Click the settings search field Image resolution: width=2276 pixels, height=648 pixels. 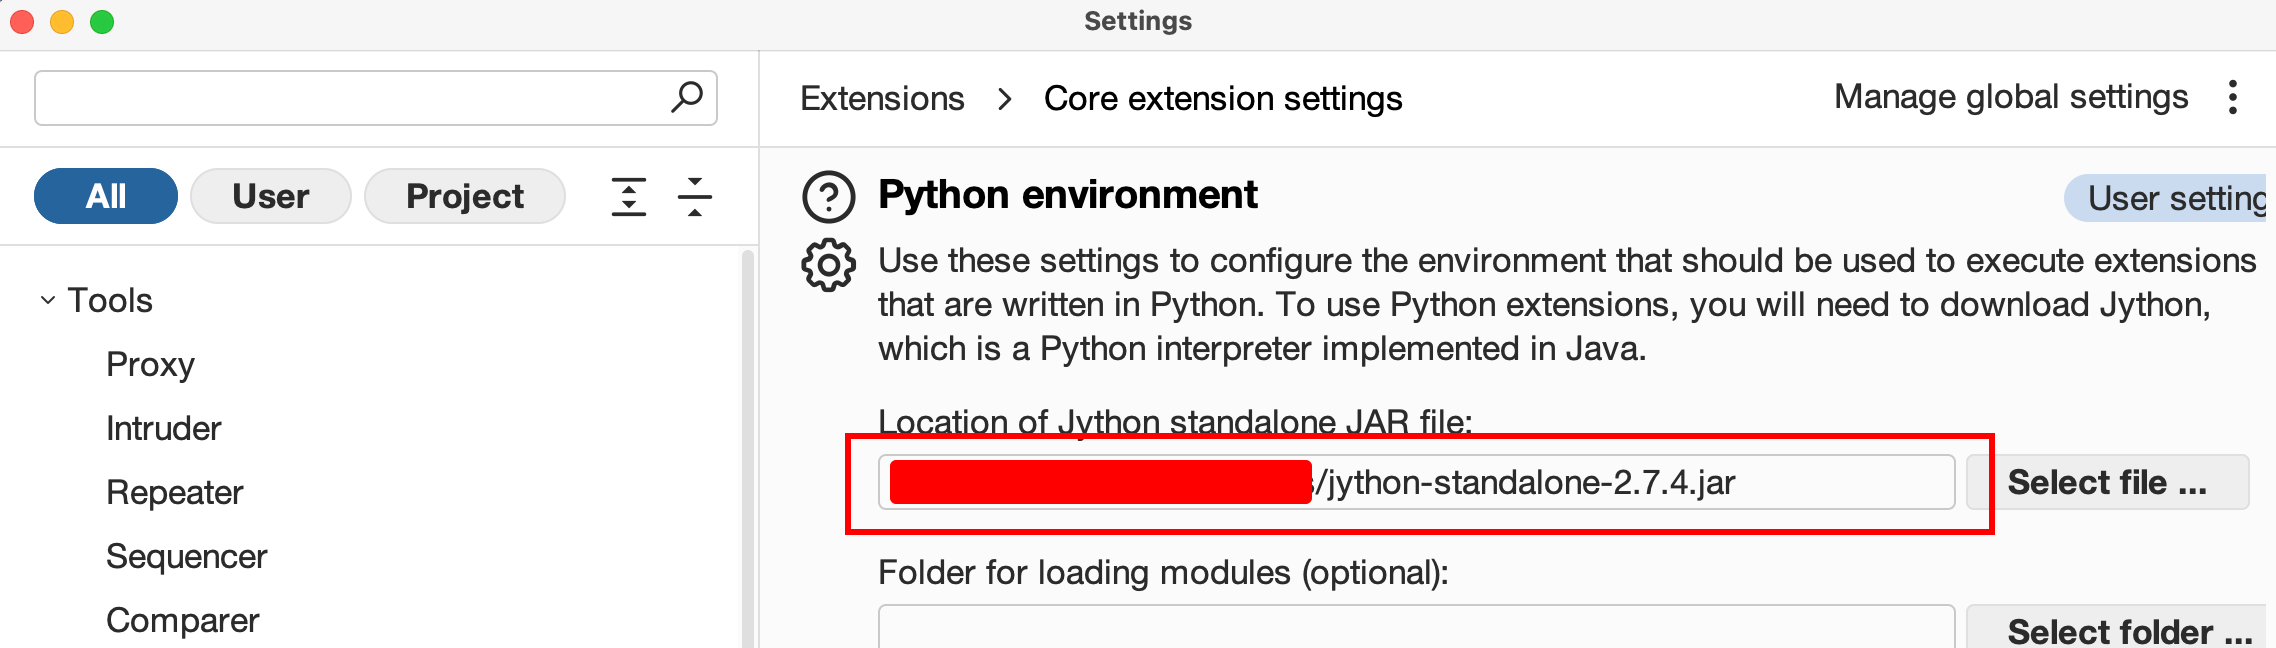point(350,97)
